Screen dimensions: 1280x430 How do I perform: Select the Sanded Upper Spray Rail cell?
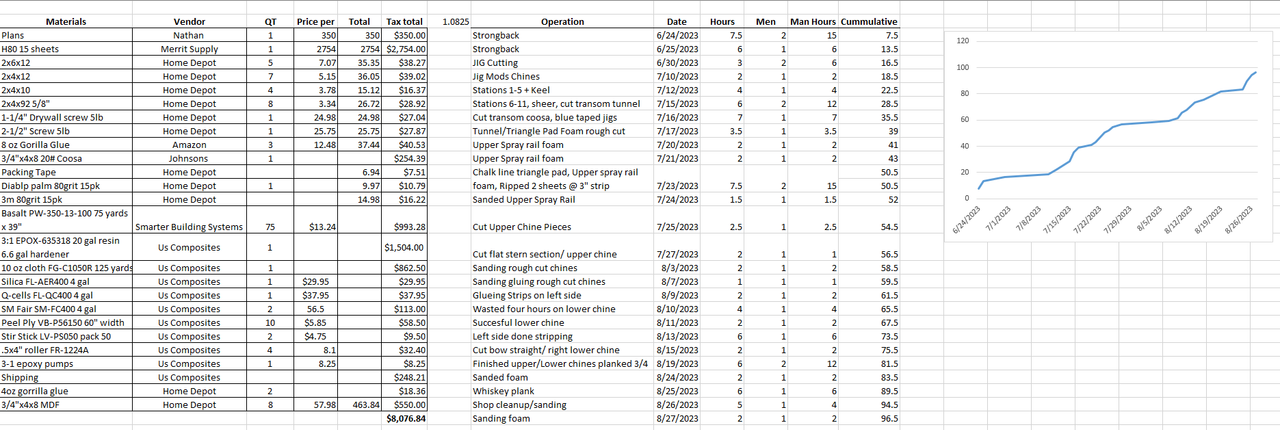563,200
